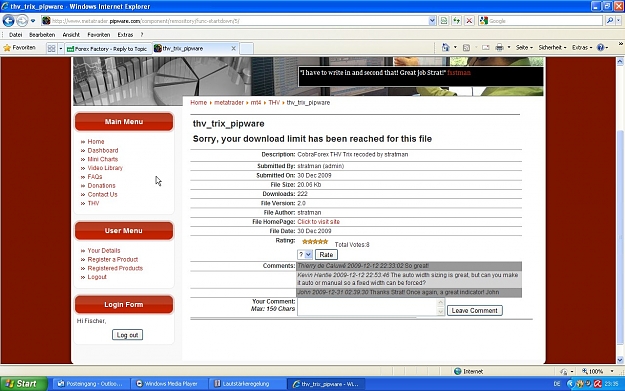625x391 pixels.
Task: Click the Your Comment text area
Action: 371,307
